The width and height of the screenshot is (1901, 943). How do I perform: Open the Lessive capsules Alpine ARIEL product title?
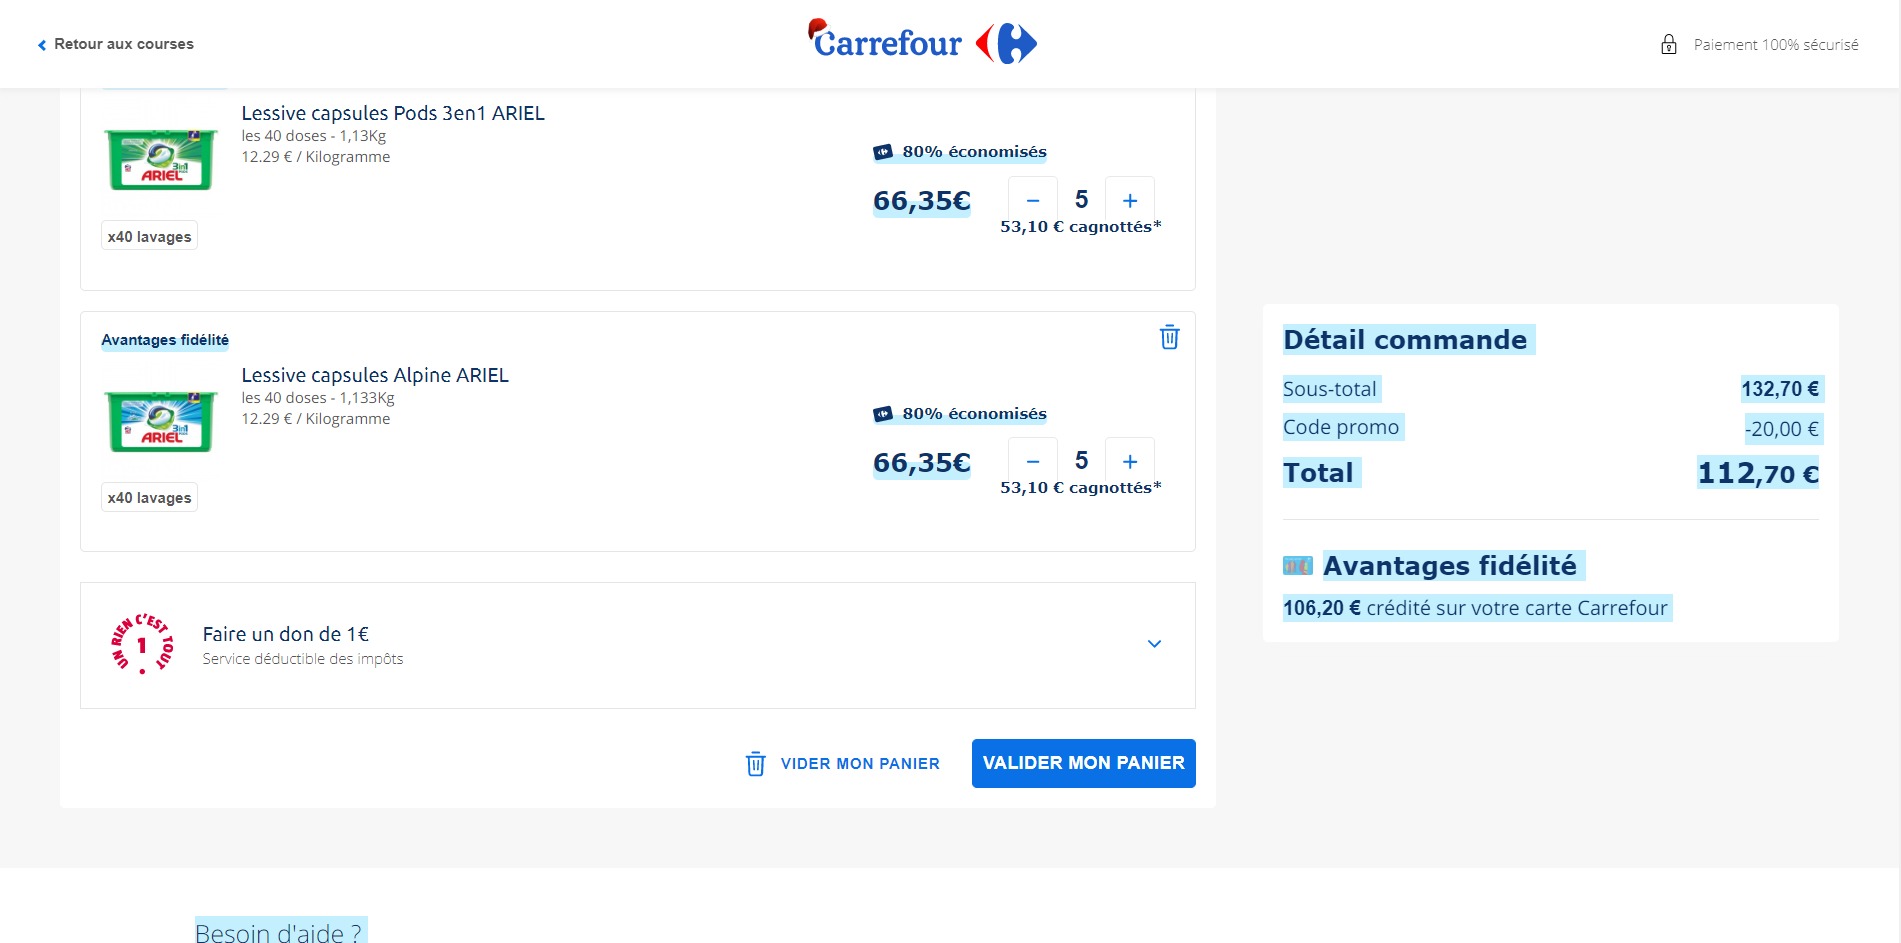click(375, 375)
